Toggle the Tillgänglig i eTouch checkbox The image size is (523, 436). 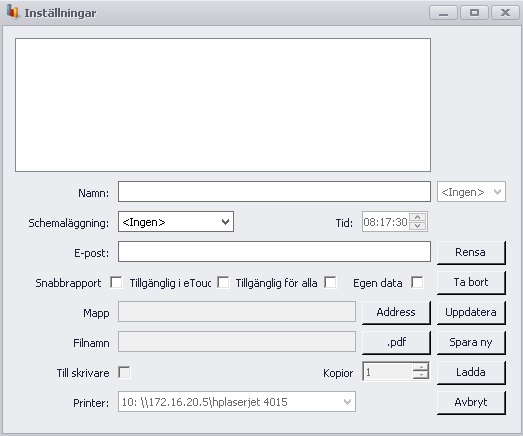(223, 282)
